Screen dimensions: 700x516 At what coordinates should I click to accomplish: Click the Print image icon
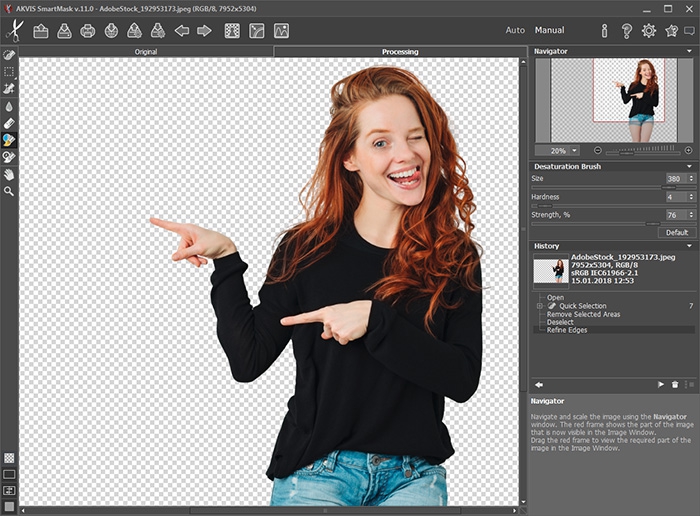pos(87,31)
